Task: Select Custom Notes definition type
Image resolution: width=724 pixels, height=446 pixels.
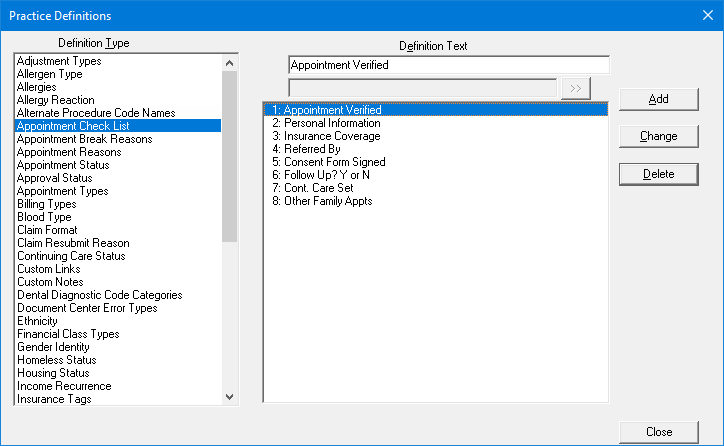Action: coord(118,282)
